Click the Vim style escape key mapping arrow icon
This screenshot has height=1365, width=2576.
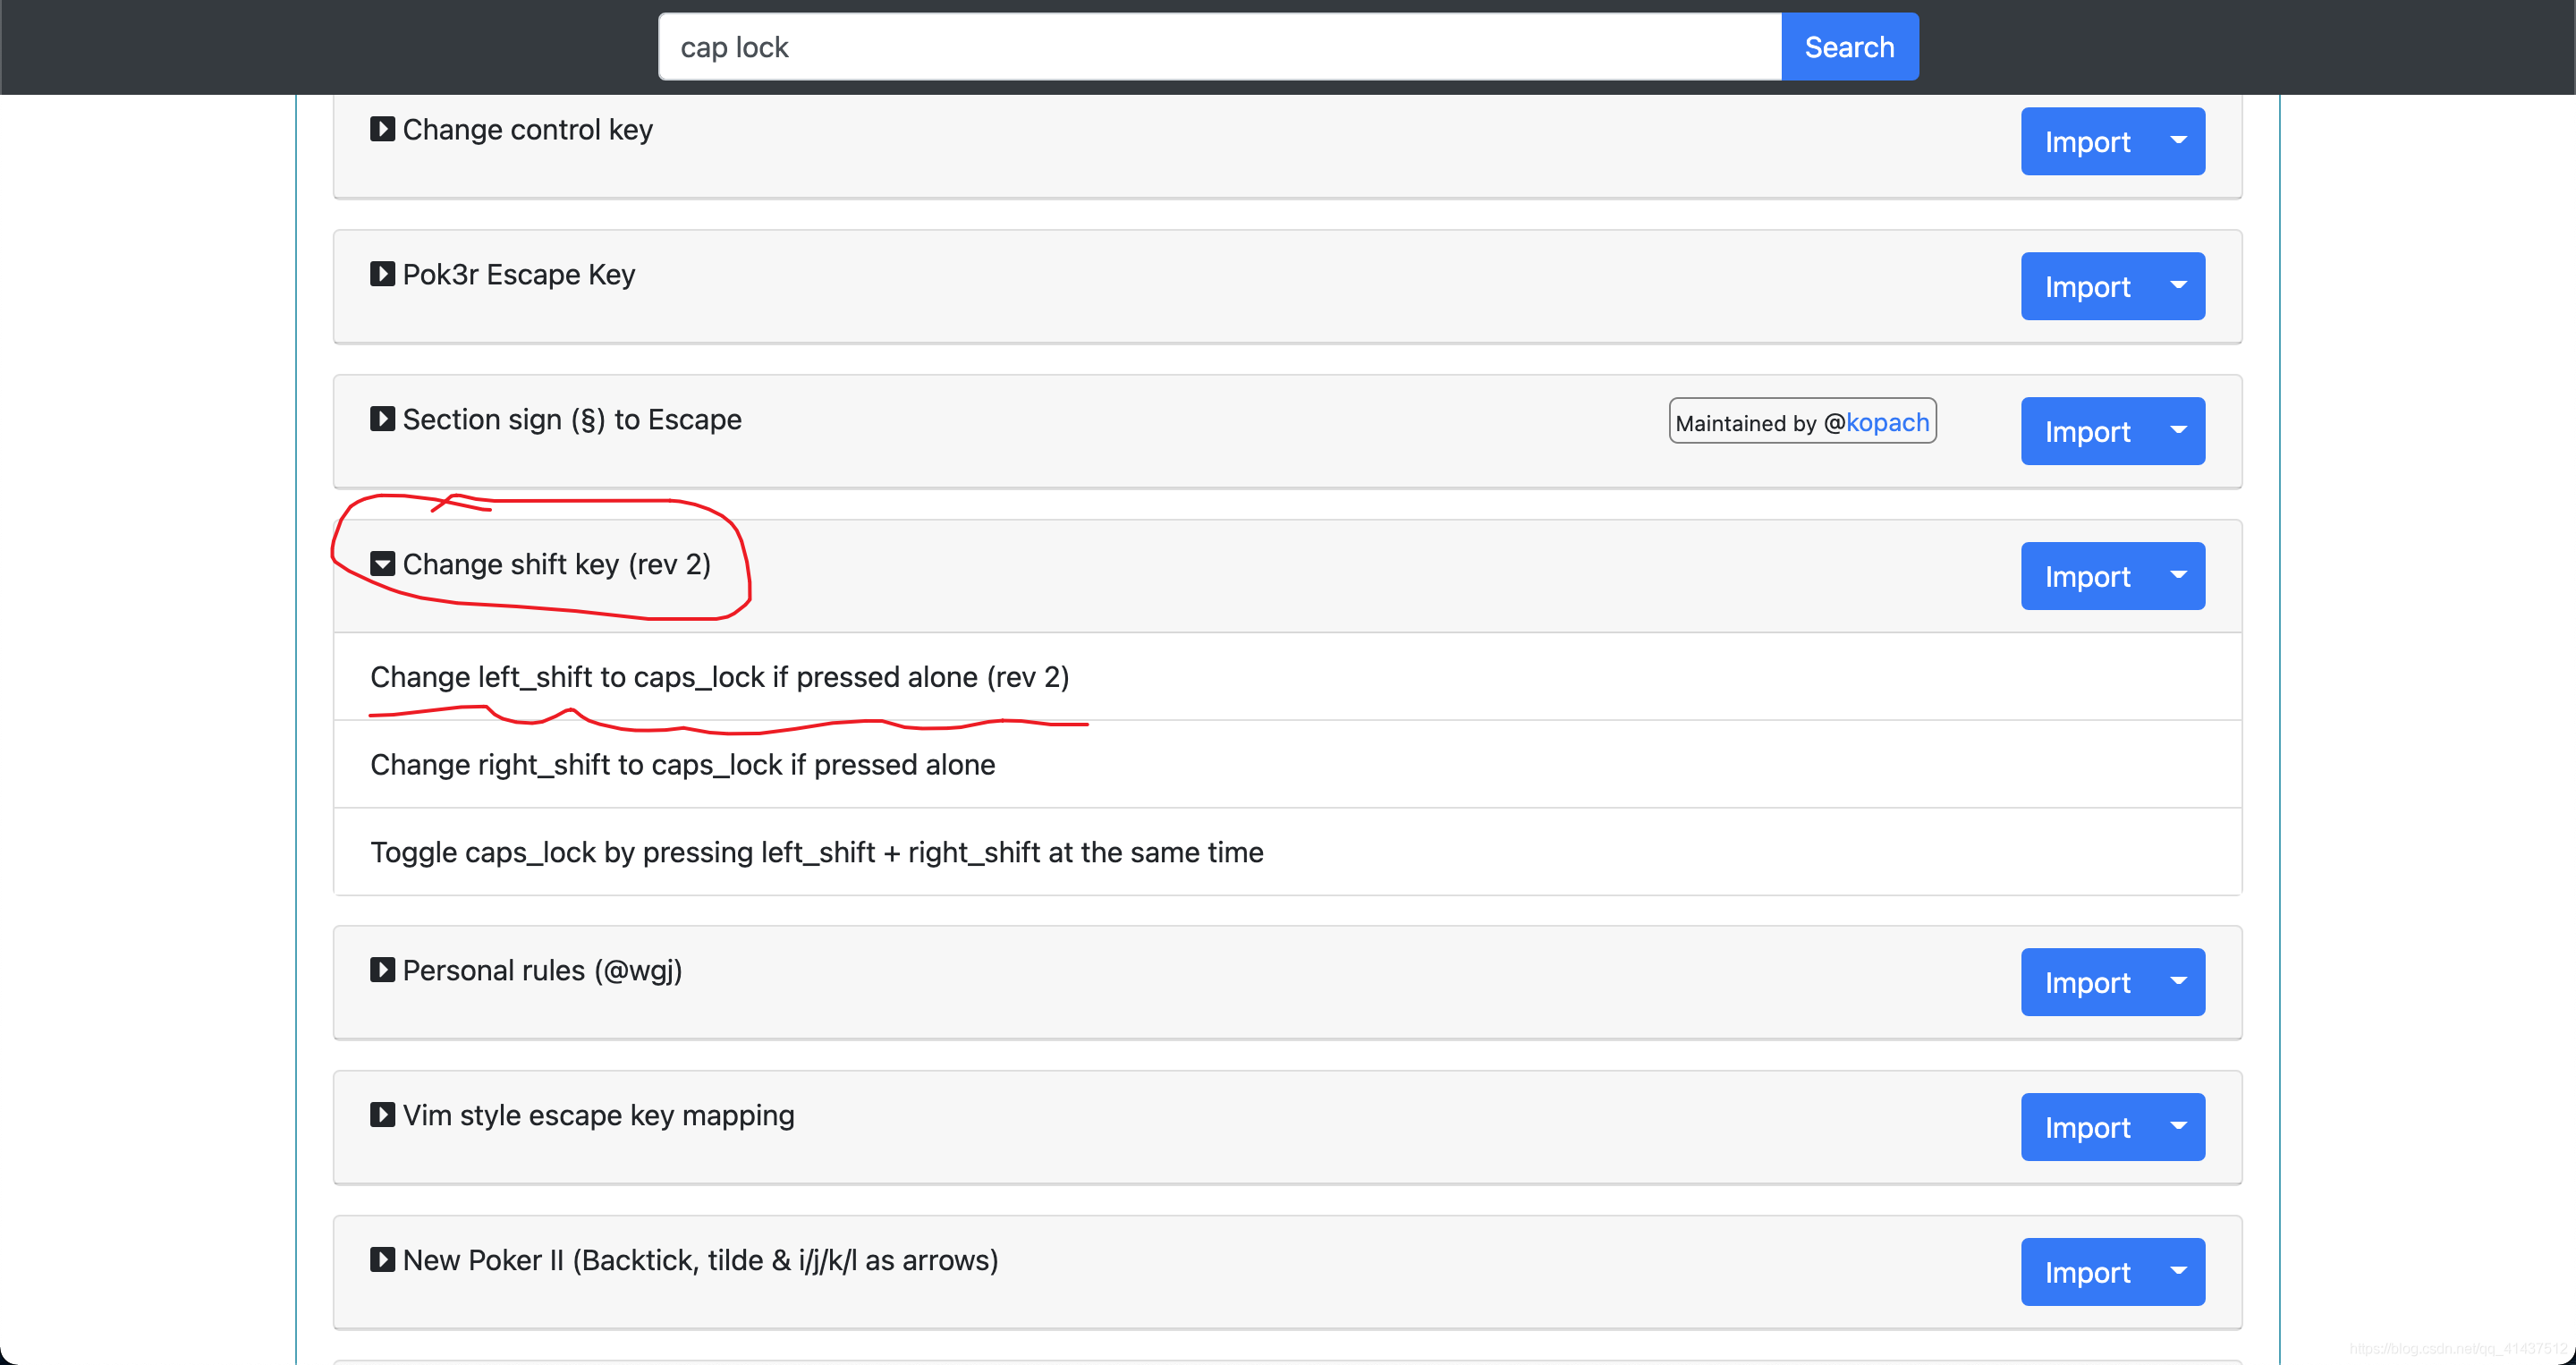pos(382,1115)
